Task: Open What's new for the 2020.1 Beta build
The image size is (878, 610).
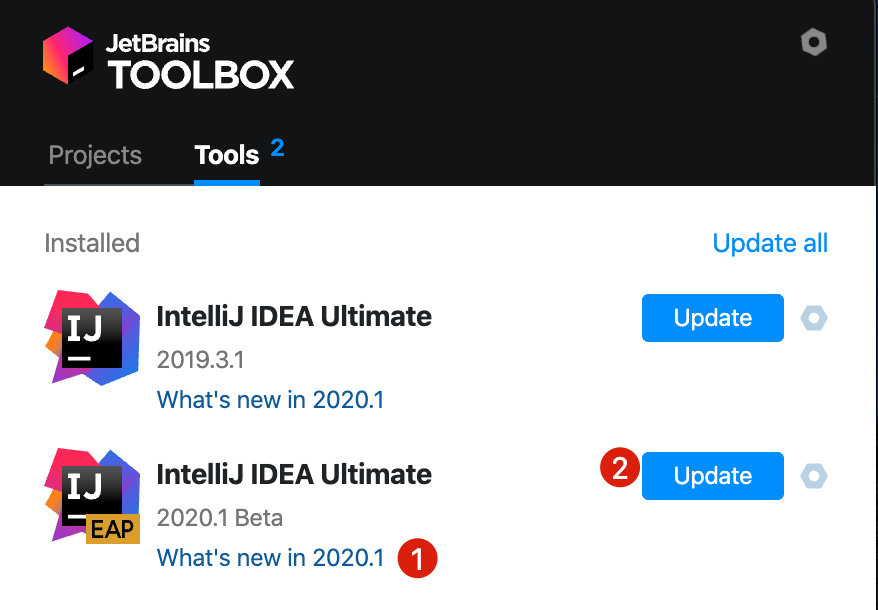Action: [x=270, y=557]
